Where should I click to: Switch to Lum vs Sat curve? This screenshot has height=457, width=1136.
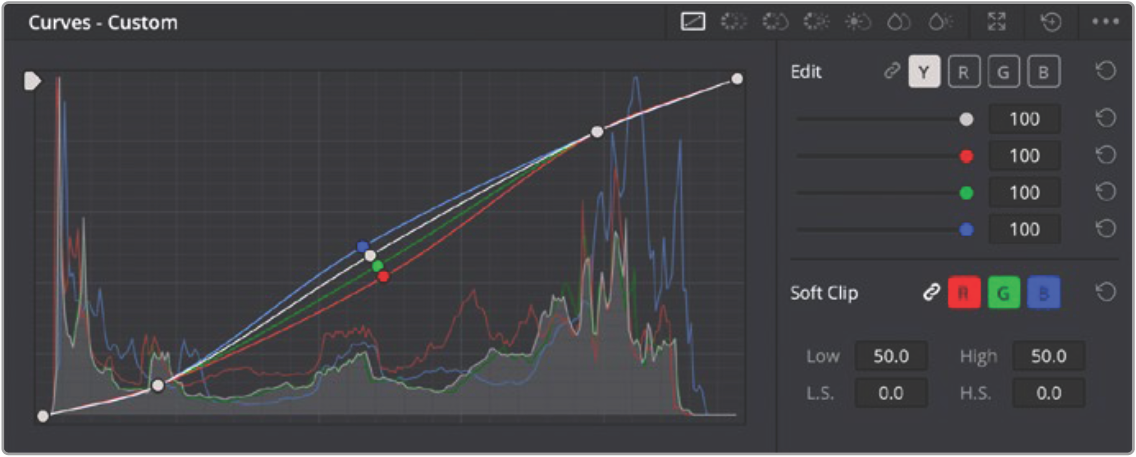(857, 21)
